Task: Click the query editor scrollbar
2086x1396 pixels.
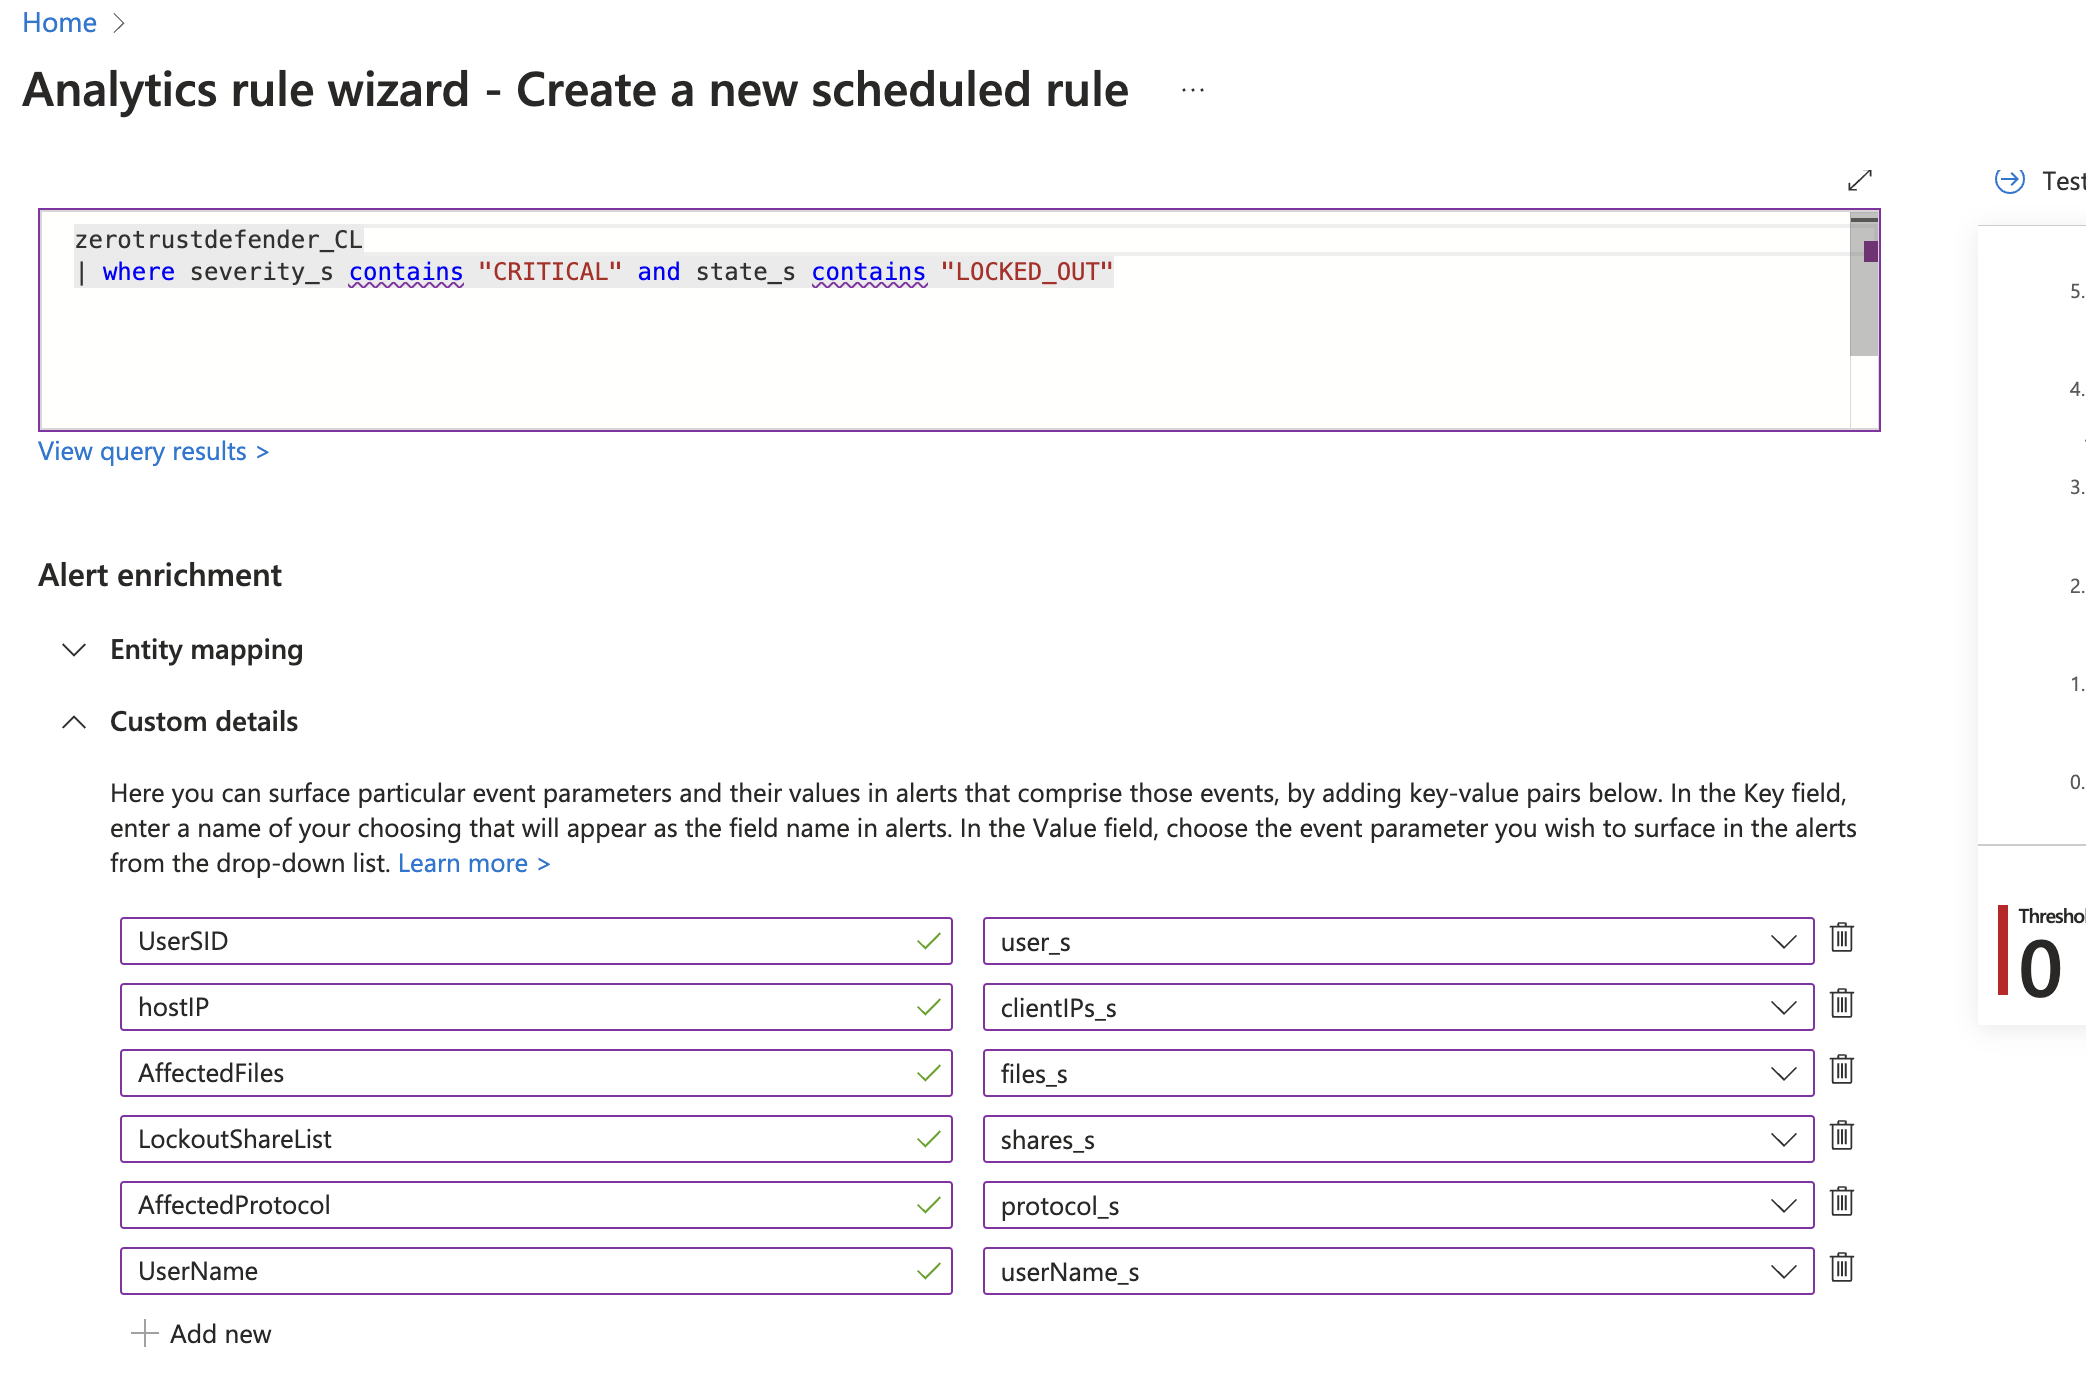Action: coord(1863,250)
